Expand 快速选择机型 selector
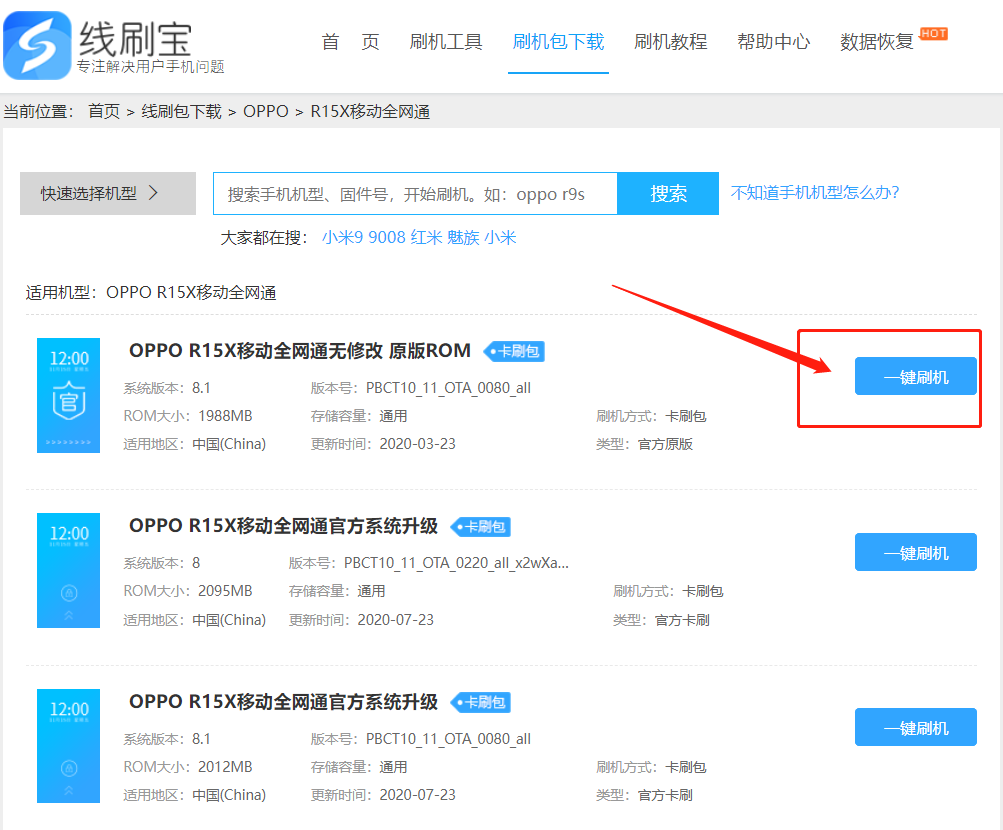 coord(107,193)
